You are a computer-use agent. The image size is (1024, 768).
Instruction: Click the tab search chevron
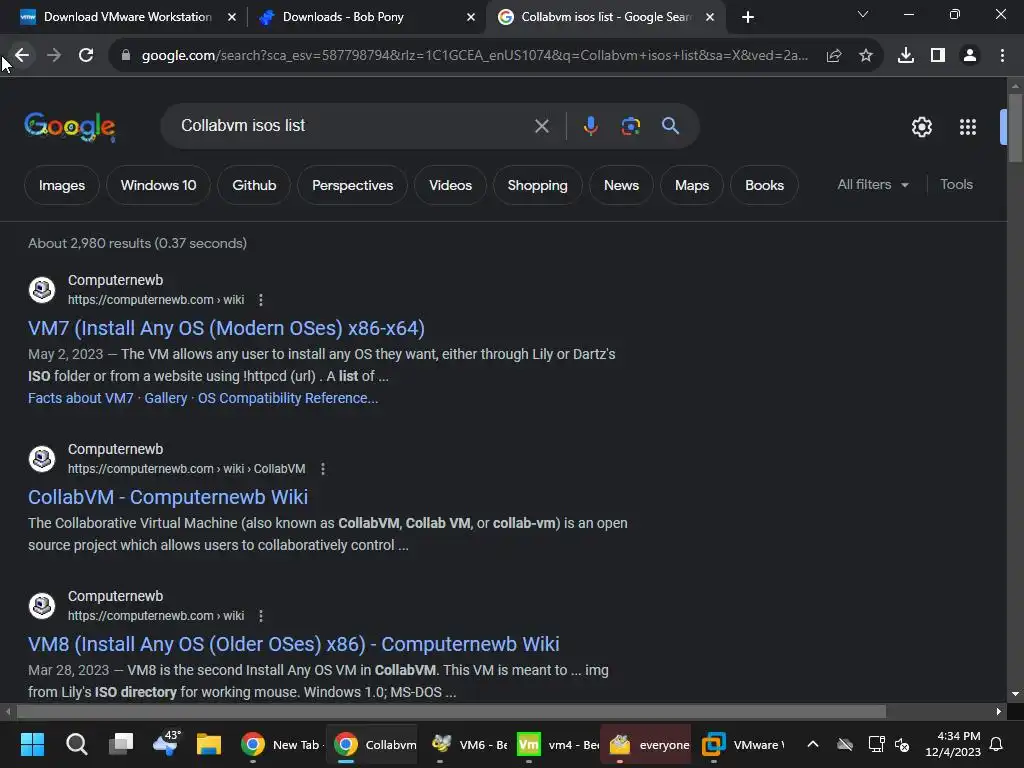(x=863, y=14)
